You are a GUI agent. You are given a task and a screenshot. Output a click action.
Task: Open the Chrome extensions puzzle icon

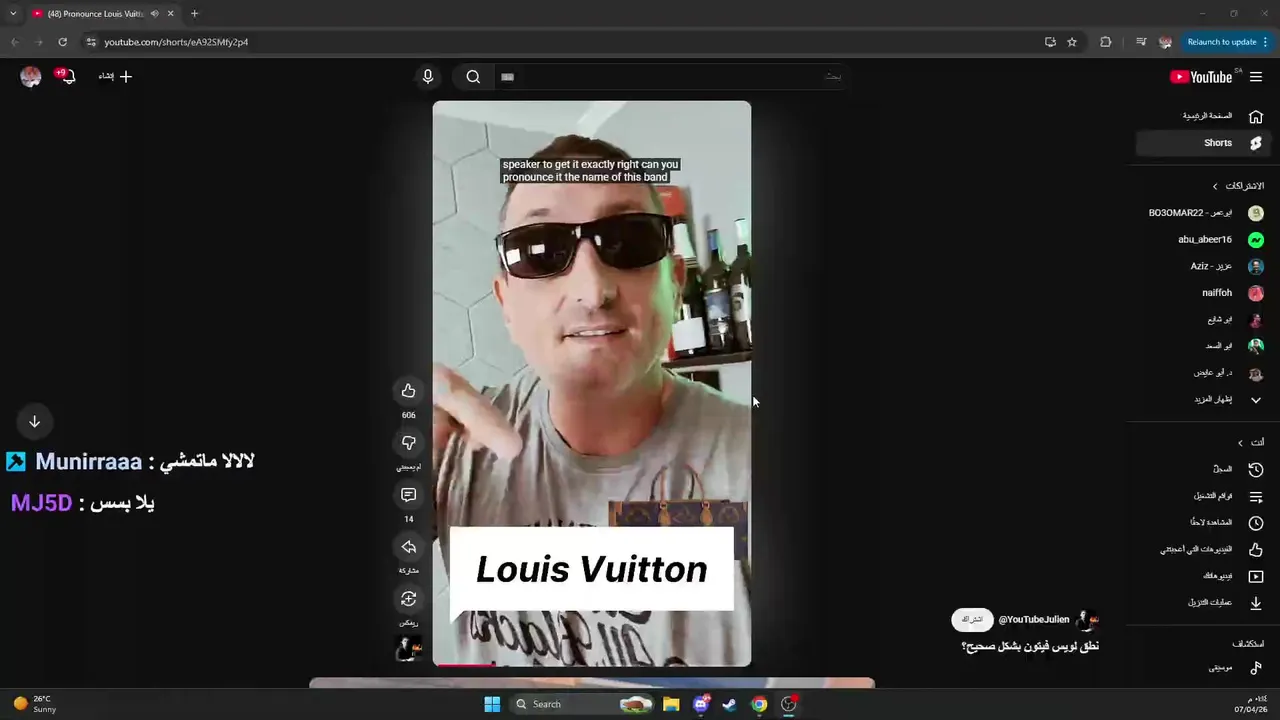pos(1105,42)
